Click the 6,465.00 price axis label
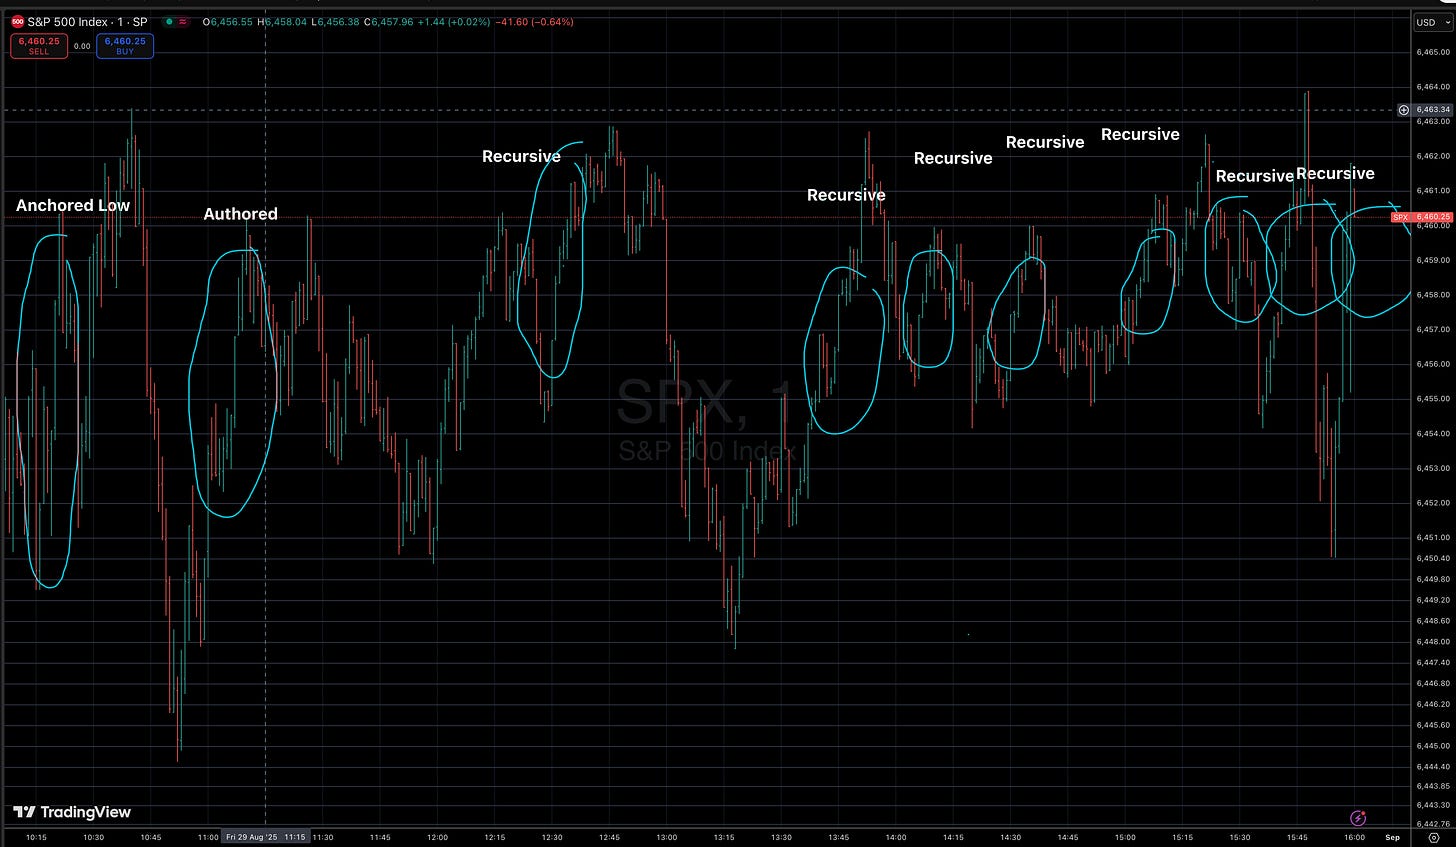This screenshot has height=847, width=1456. click(1432, 52)
